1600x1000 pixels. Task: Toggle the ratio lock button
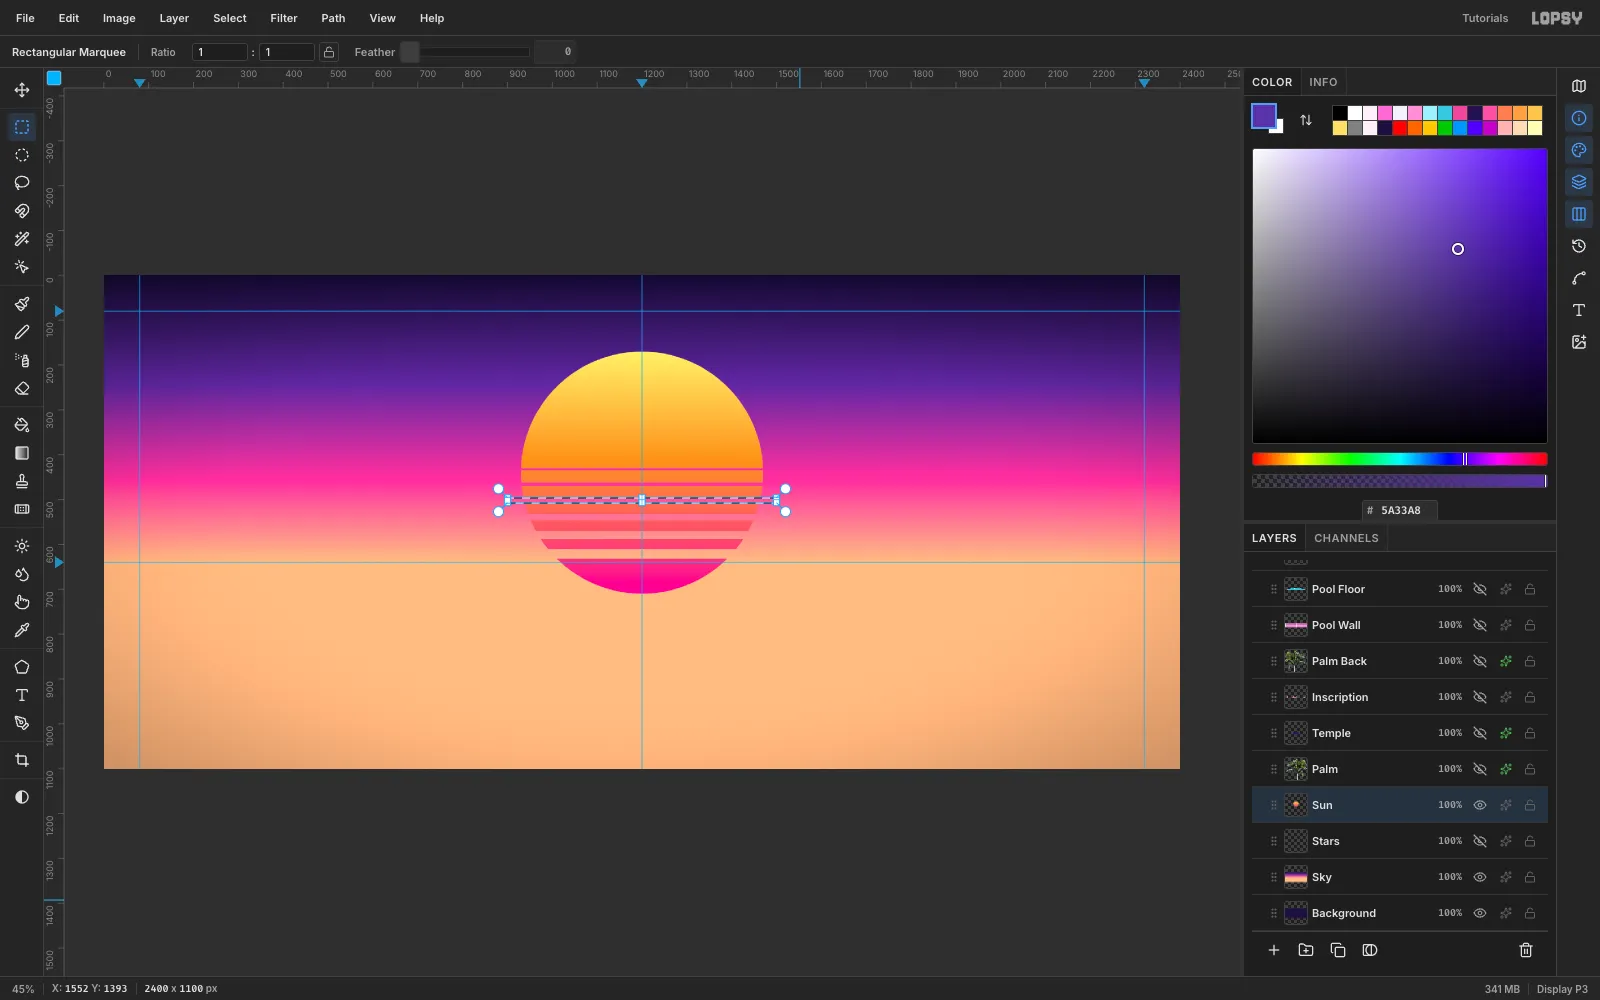[x=329, y=52]
